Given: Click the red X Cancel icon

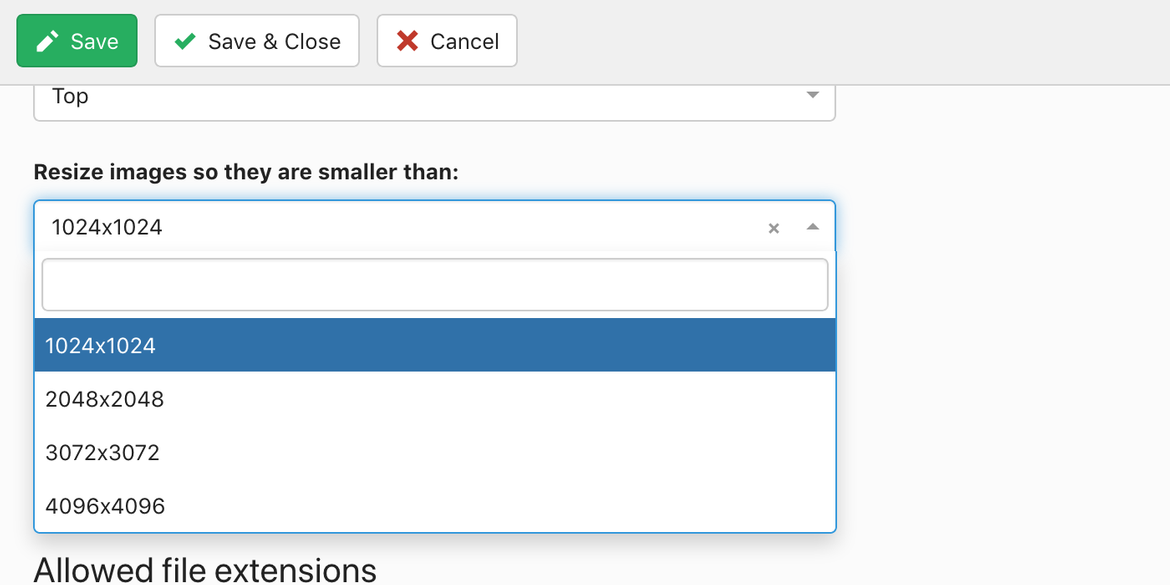Looking at the screenshot, I should (x=407, y=41).
